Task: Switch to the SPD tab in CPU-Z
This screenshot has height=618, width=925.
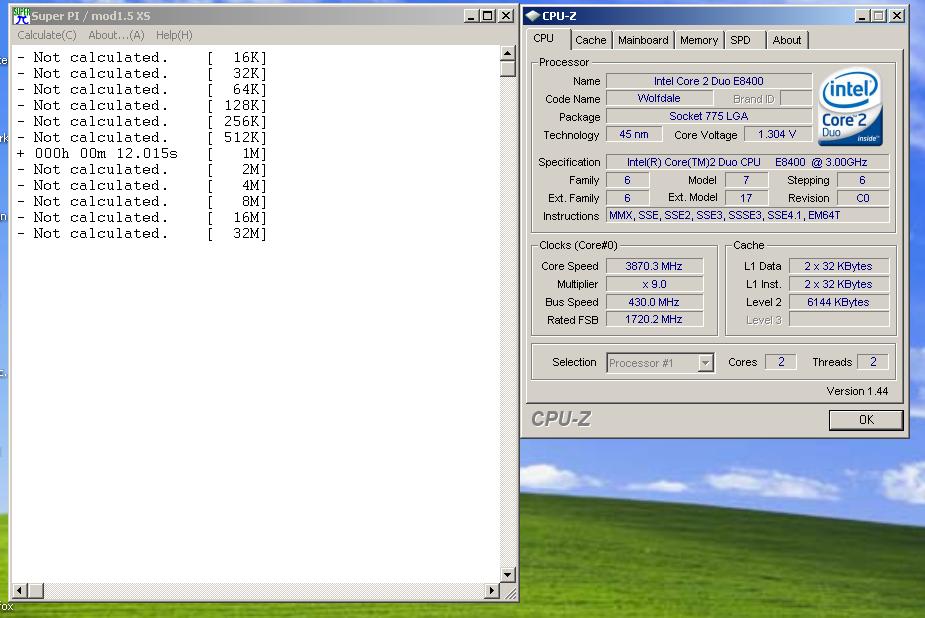Action: pyautogui.click(x=740, y=40)
